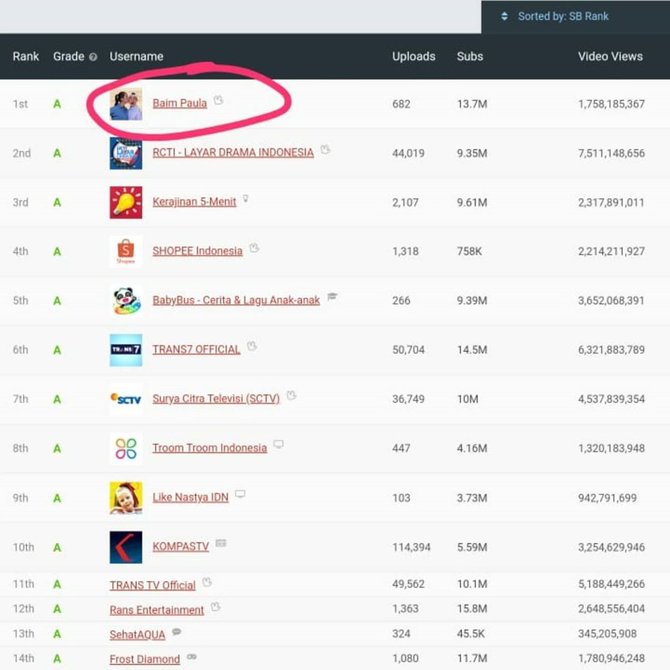The width and height of the screenshot is (670, 670).
Task: Open RCTI - LAYAR DRAMA INDONESIA link
Action: [x=233, y=153]
